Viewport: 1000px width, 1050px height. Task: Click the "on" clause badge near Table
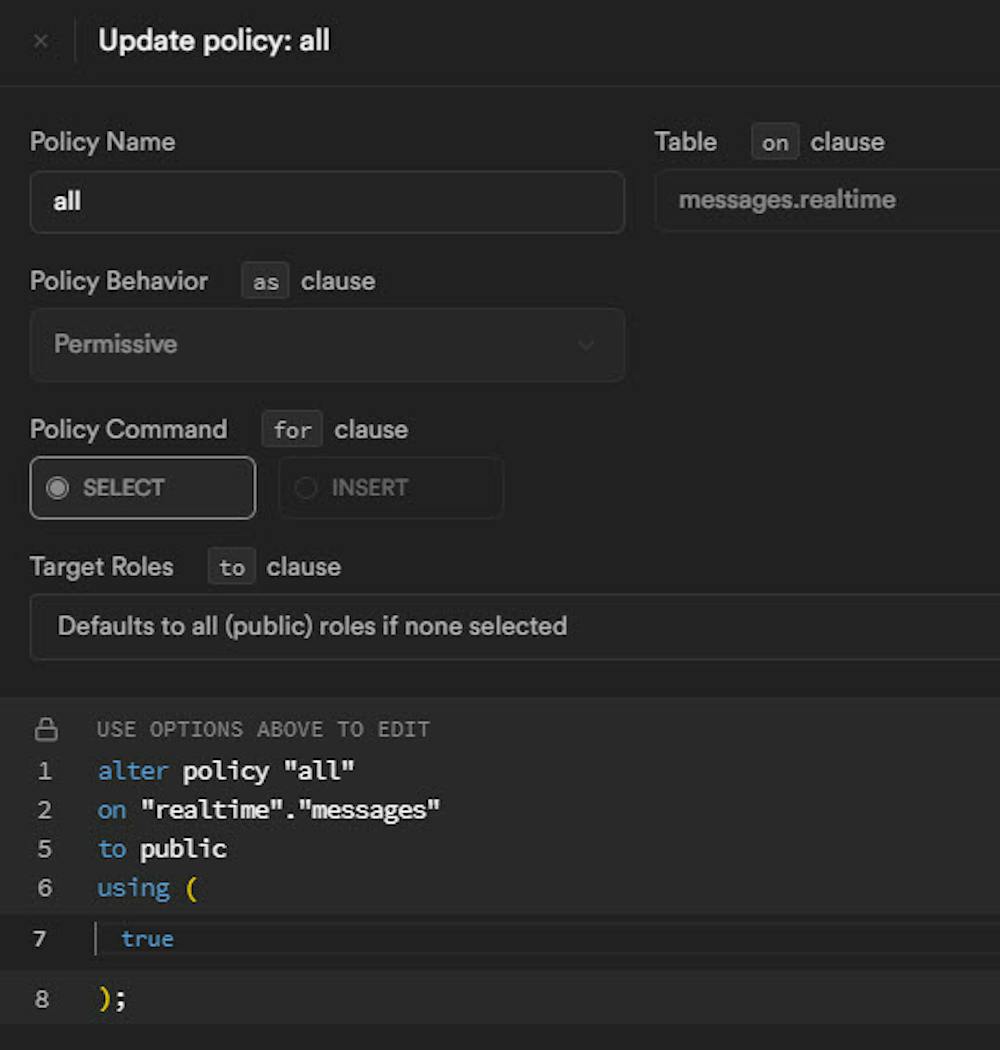coord(775,143)
